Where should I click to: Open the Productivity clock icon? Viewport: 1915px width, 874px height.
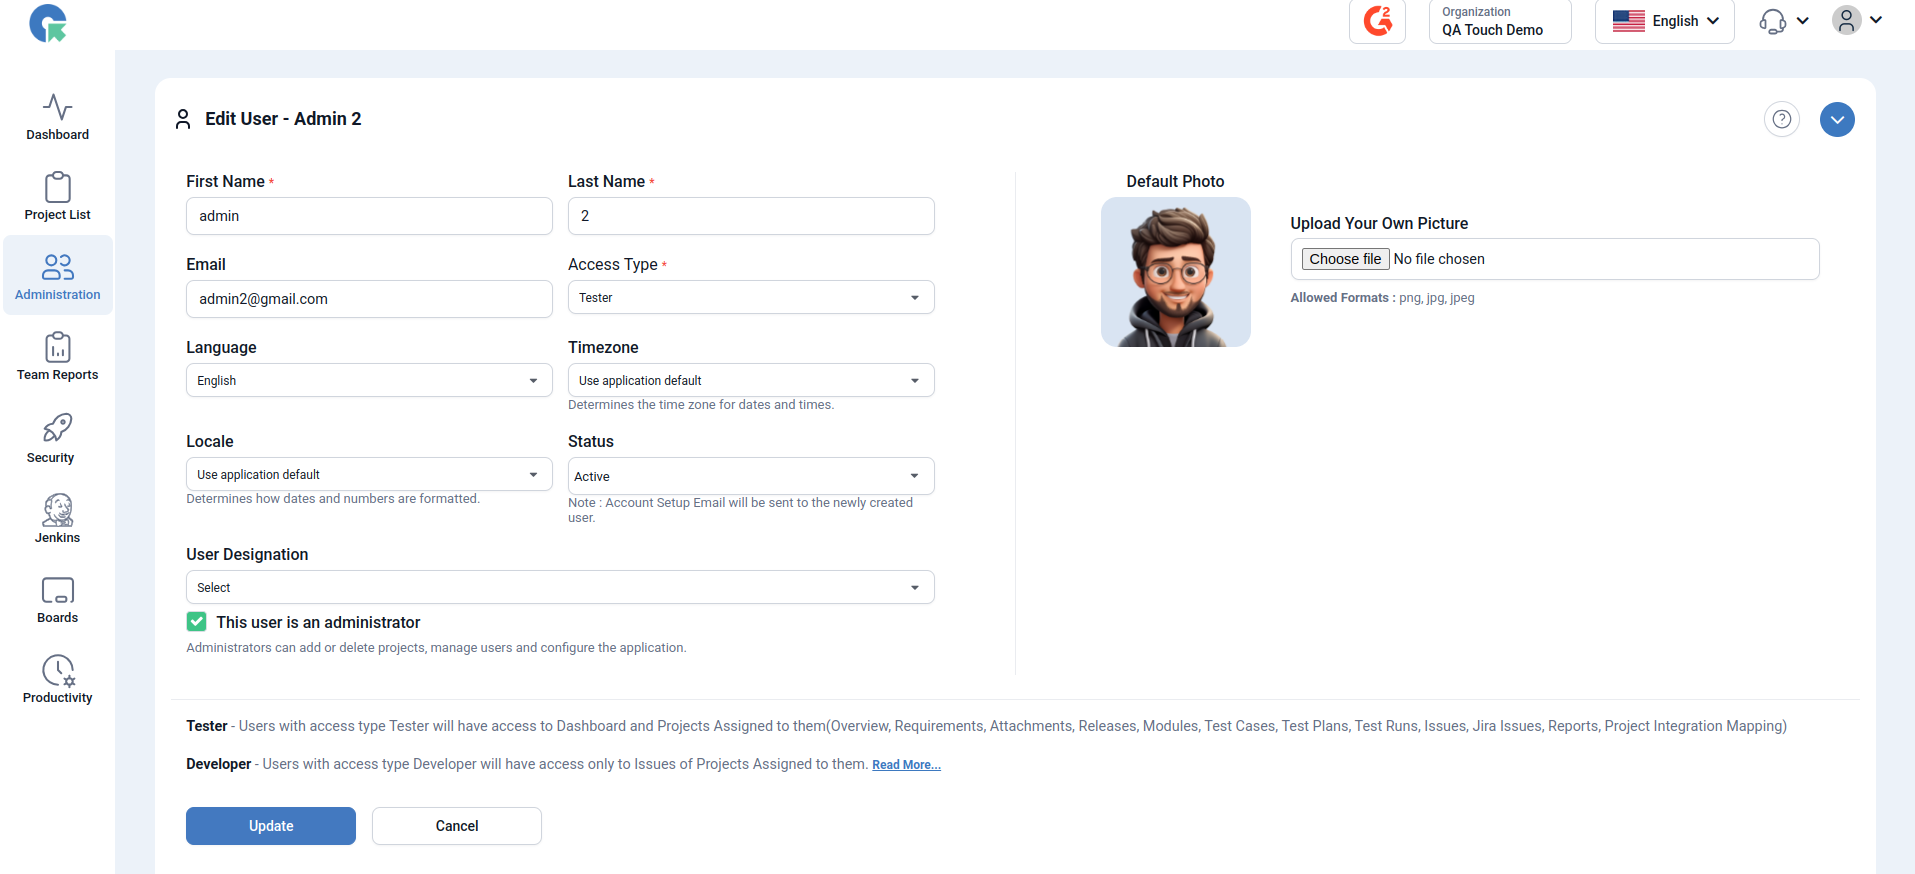point(57,670)
